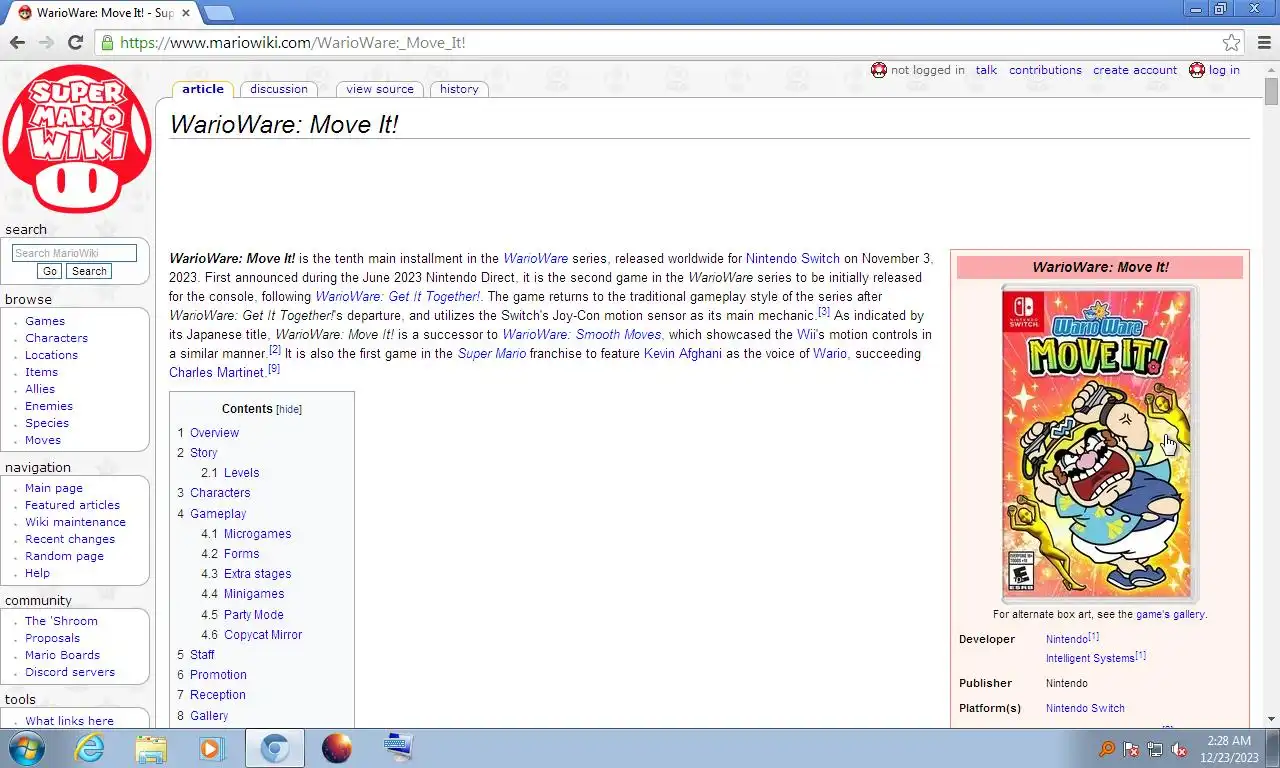The width and height of the screenshot is (1280, 768).
Task: Open Windows Media Player from the taskbar
Action: pos(212,748)
